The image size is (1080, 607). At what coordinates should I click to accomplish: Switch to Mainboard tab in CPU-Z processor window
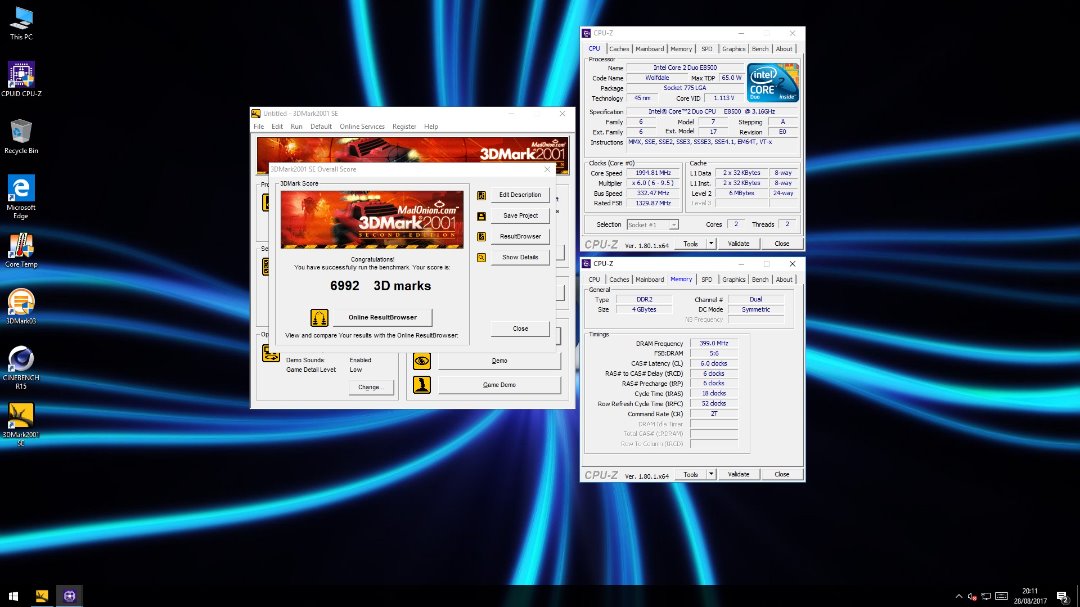click(650, 49)
